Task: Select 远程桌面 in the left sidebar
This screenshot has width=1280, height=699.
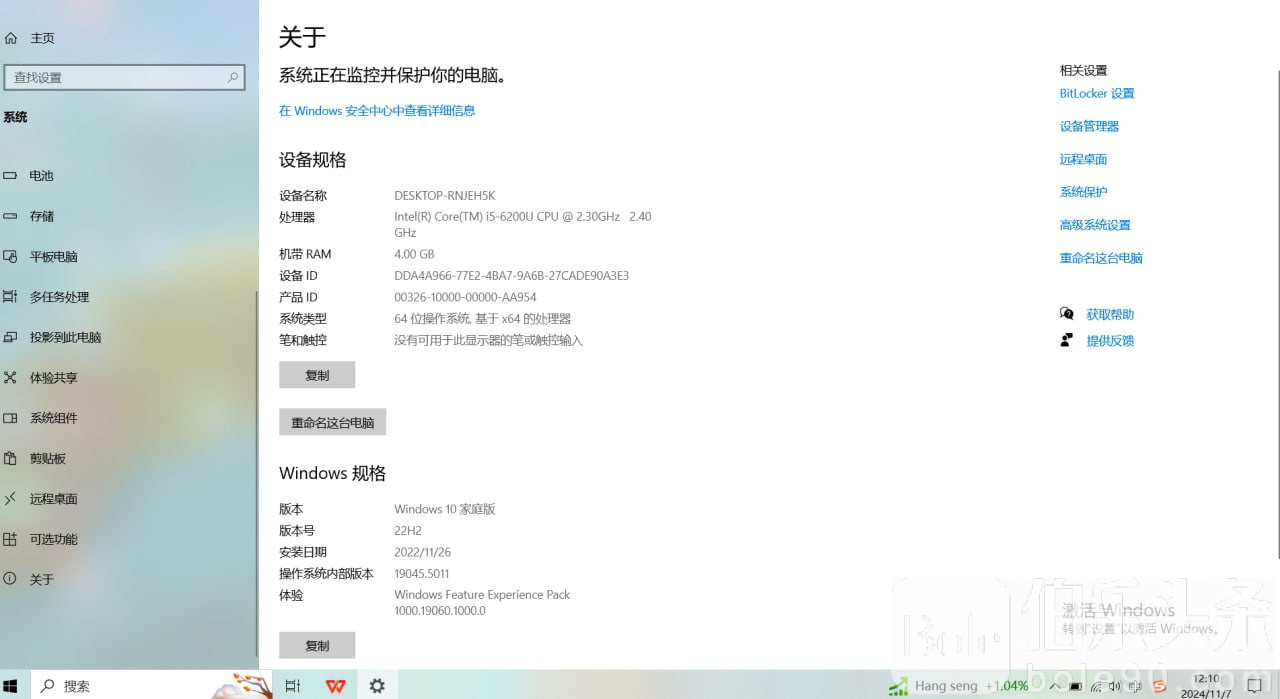Action: [x=53, y=499]
